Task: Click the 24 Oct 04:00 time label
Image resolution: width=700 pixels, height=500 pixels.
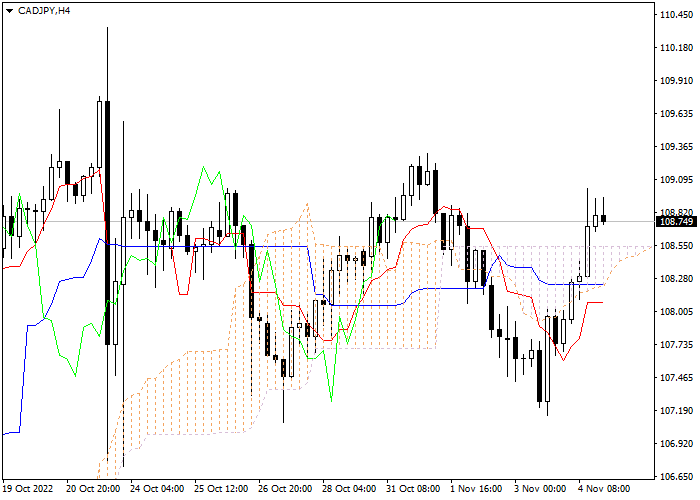Action: (x=157, y=489)
